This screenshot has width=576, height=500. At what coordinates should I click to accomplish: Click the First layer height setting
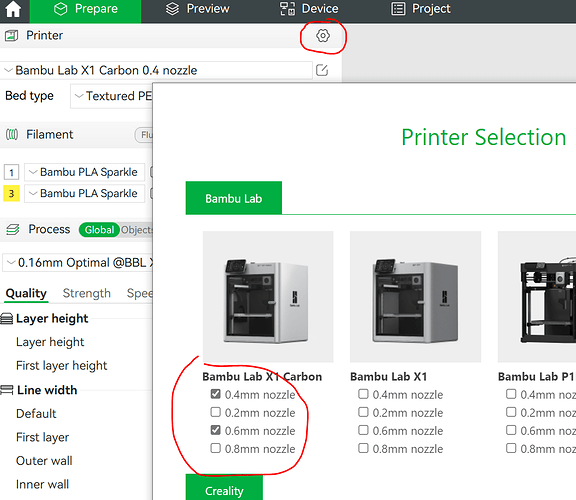pyautogui.click(x=62, y=366)
